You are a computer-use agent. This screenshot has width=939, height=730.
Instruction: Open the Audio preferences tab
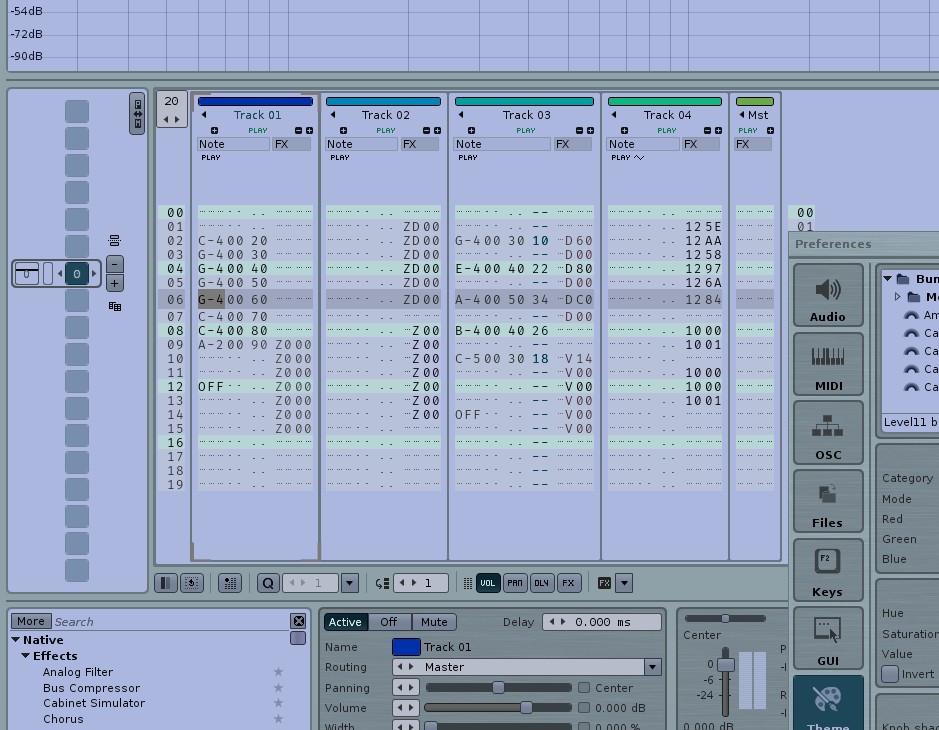(x=828, y=295)
